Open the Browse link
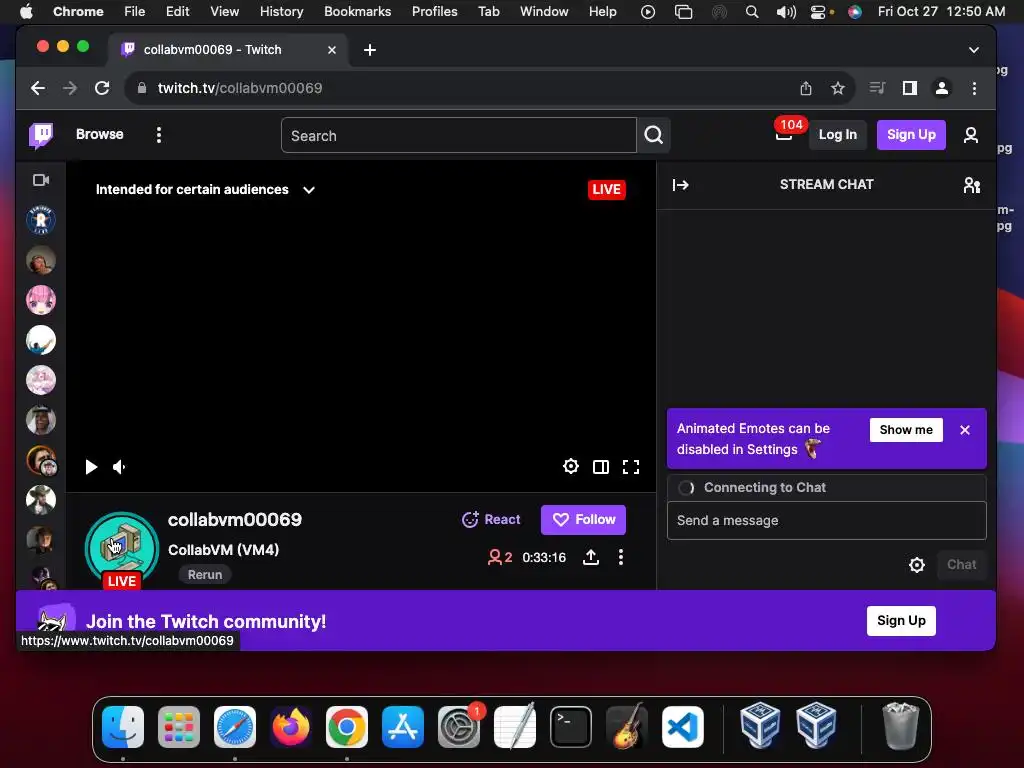Viewport: 1024px width, 768px height. coord(99,135)
